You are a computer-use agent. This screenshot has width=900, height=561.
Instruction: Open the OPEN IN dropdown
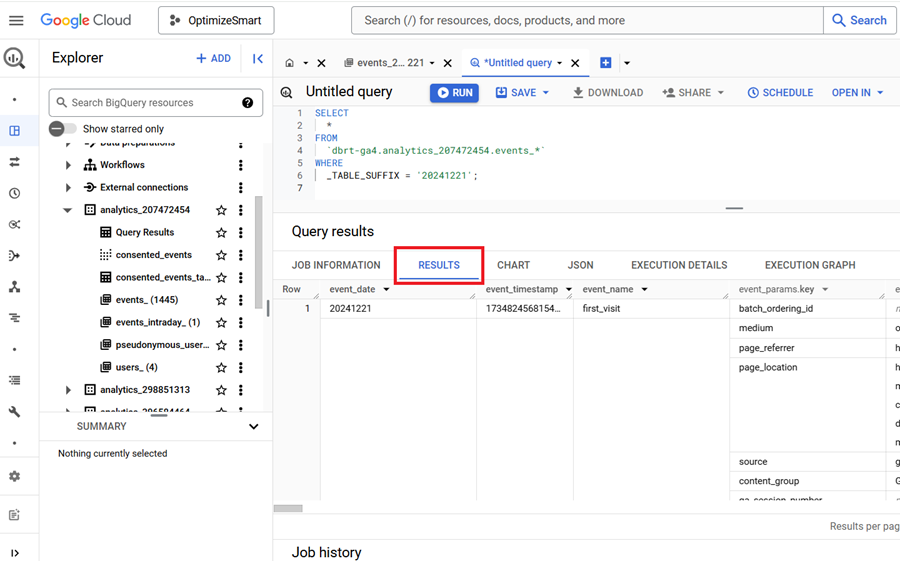[x=857, y=93]
